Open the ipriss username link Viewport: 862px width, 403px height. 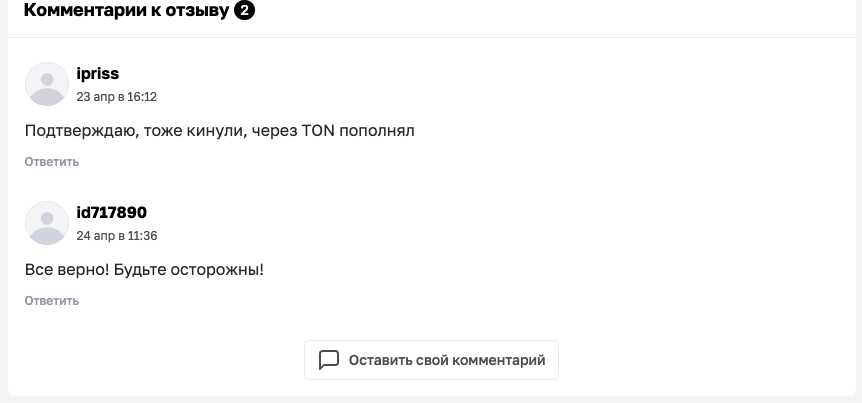(98, 73)
